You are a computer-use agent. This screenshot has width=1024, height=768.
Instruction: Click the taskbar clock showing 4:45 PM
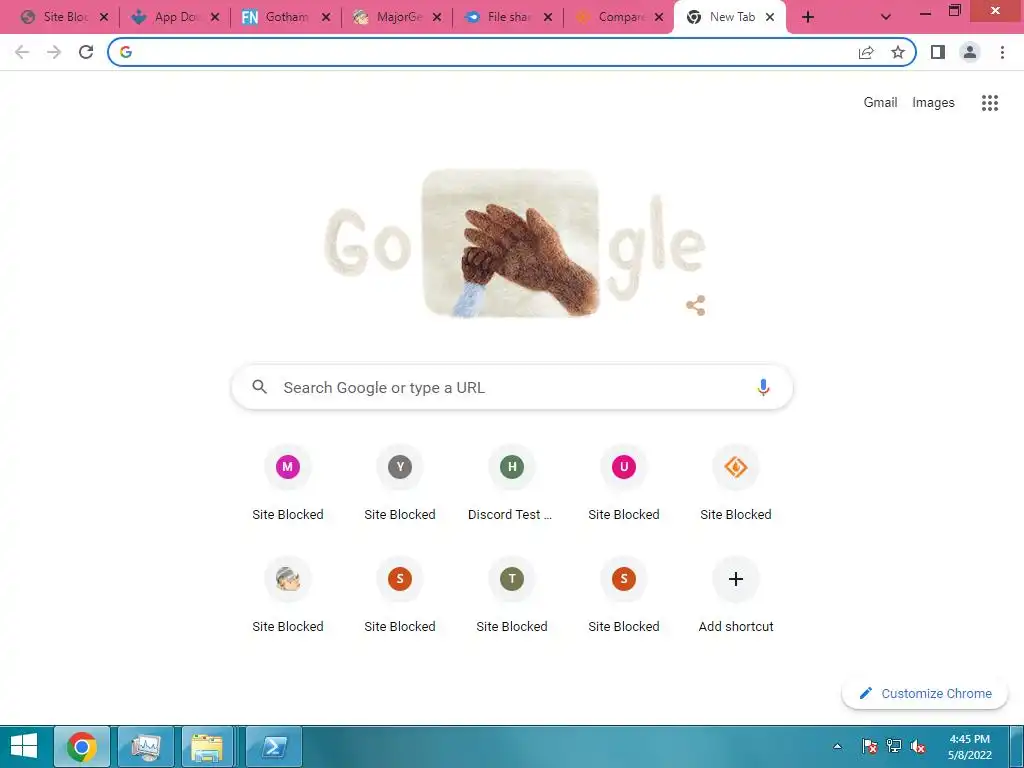[970, 746]
